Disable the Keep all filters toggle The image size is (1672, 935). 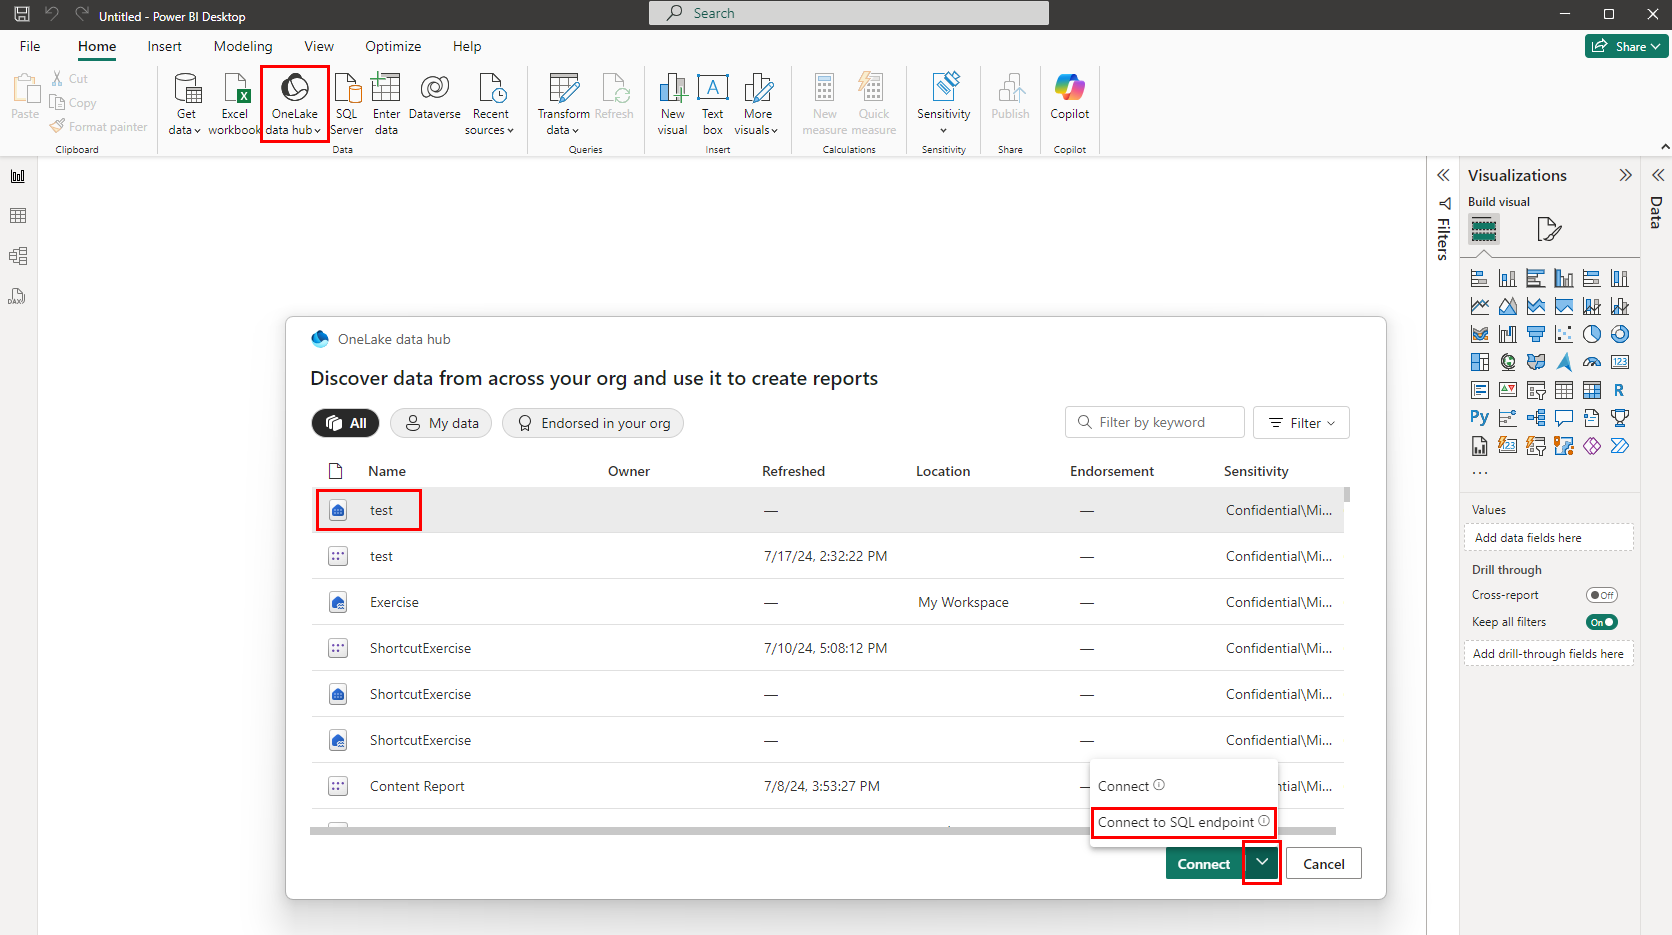click(1601, 621)
